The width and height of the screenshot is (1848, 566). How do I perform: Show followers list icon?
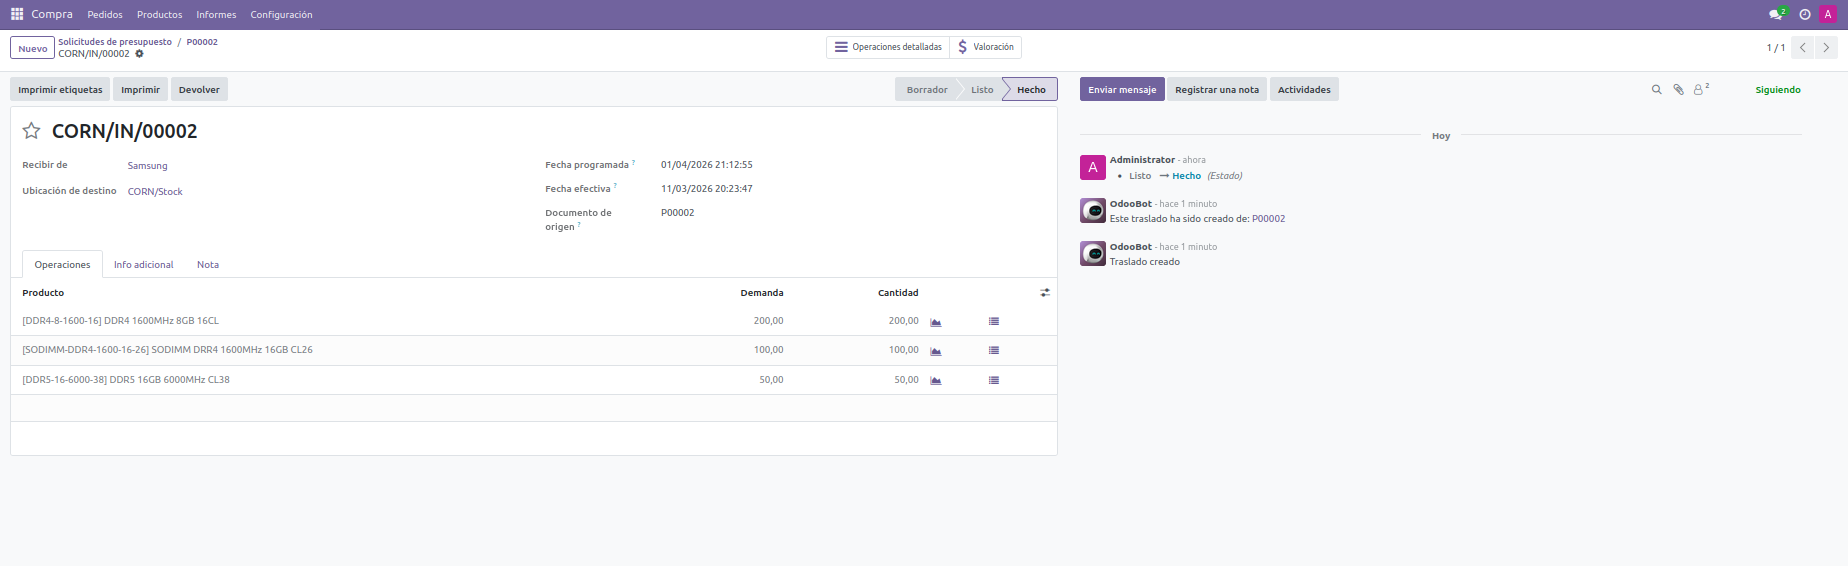(1699, 90)
